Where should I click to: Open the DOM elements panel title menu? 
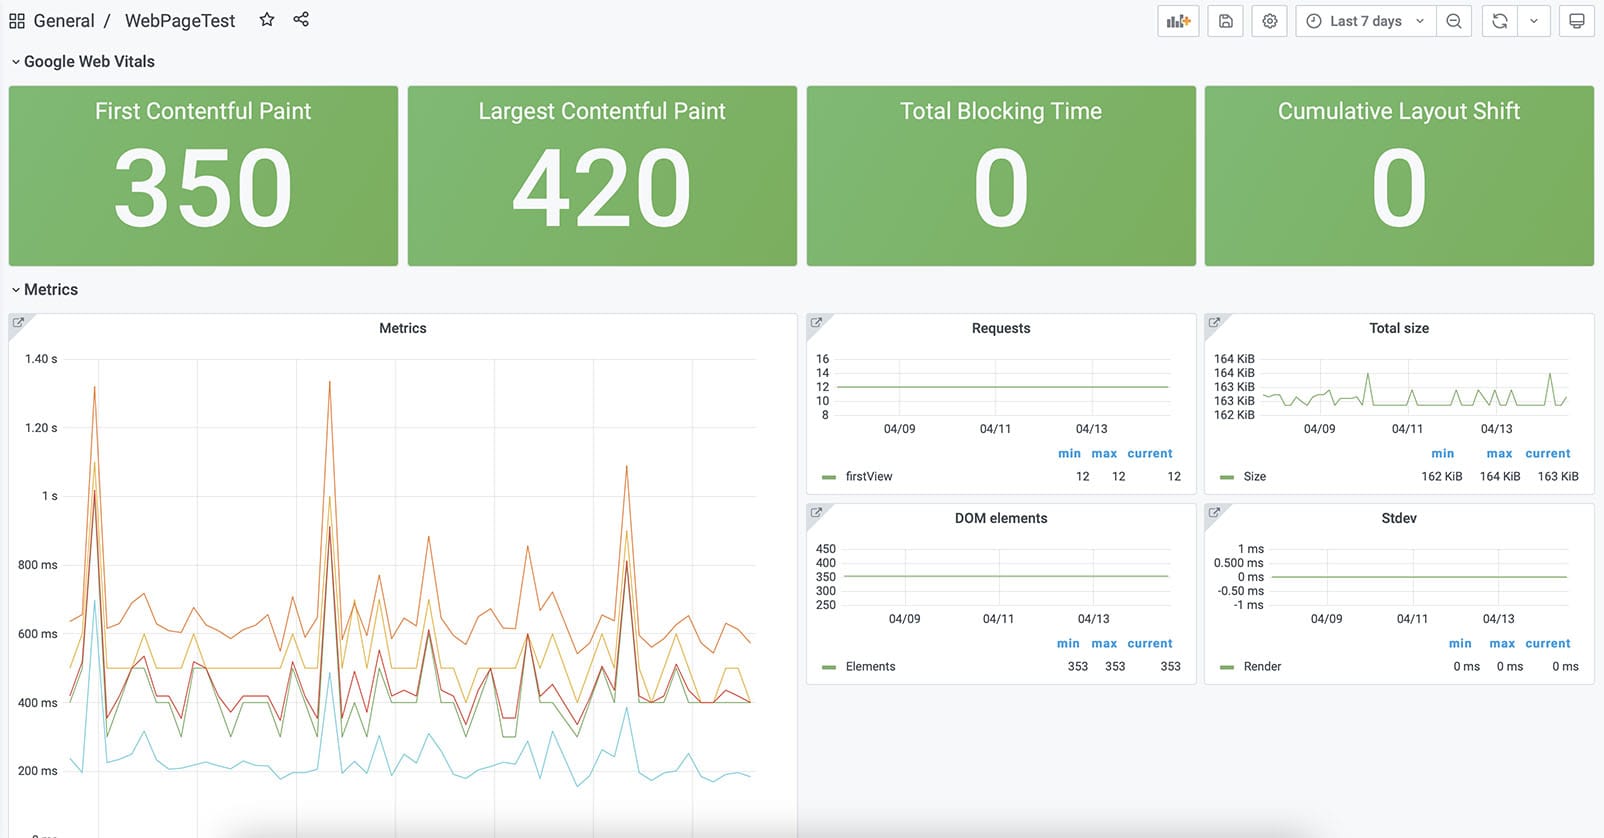click(1001, 518)
